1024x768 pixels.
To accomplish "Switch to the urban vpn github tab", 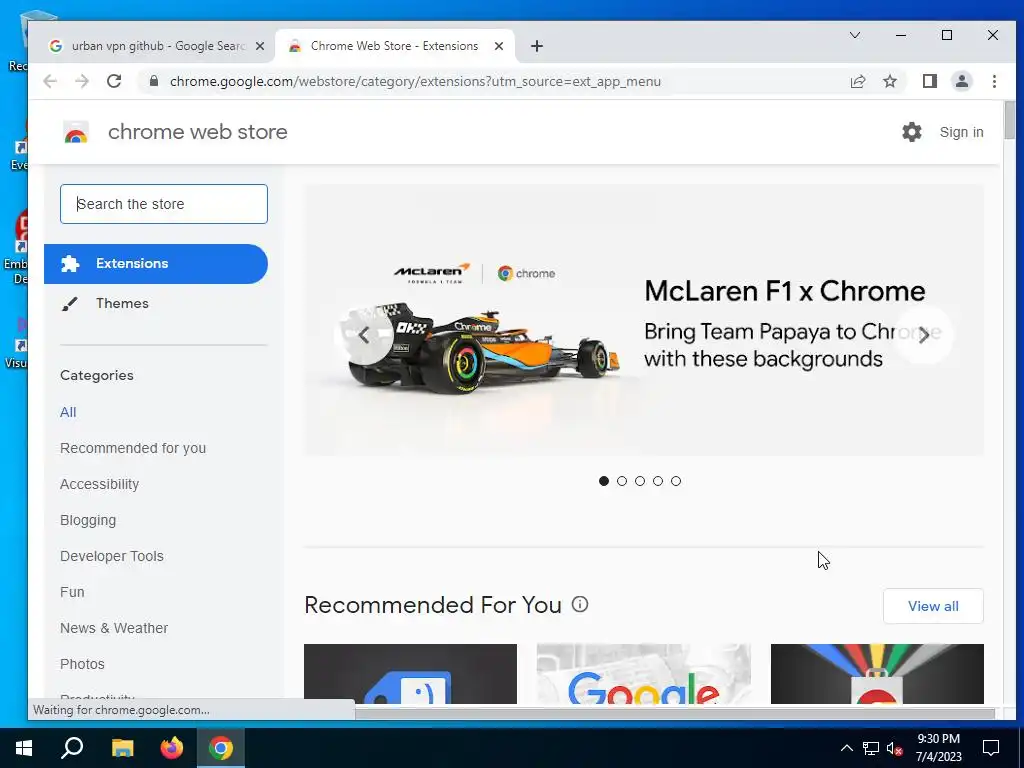I will [157, 46].
